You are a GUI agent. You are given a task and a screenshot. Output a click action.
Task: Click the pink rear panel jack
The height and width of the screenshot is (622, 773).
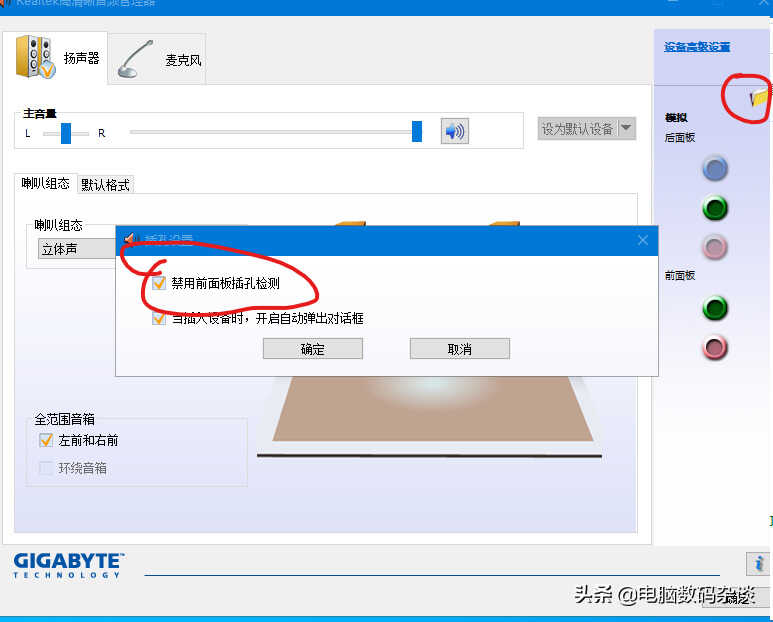715,246
